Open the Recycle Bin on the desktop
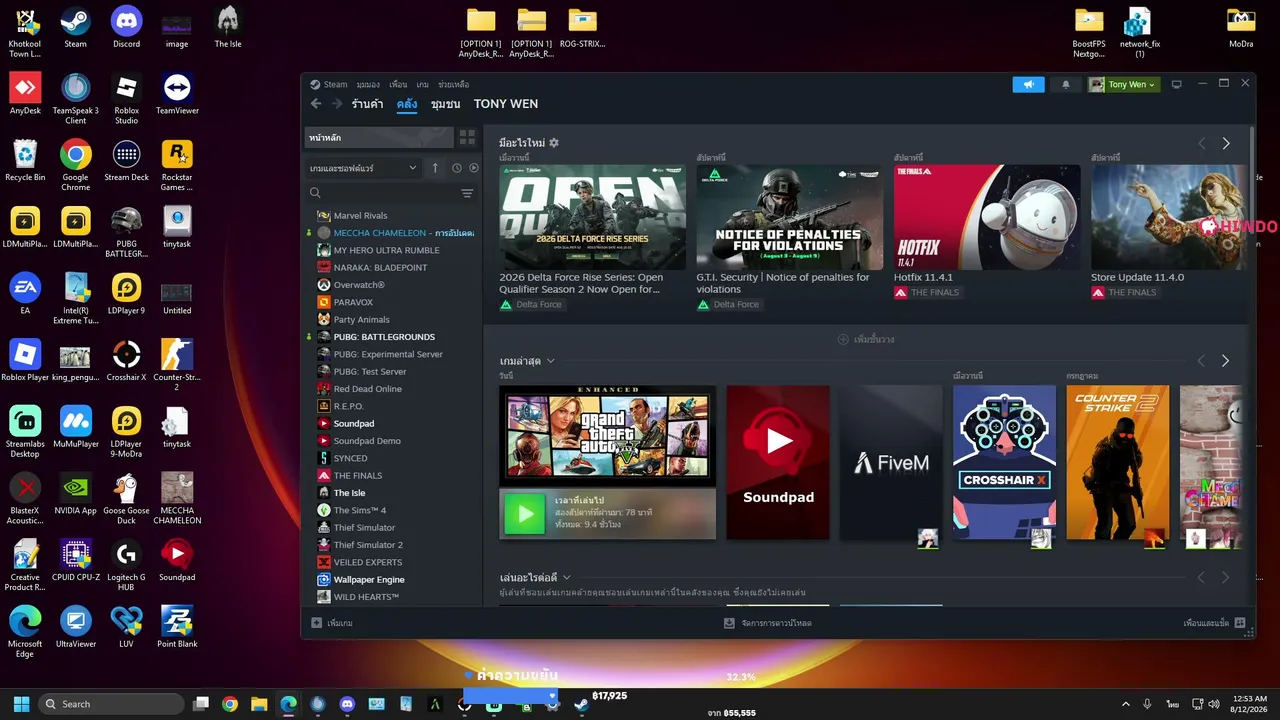This screenshot has height=720, width=1280. tap(25, 161)
